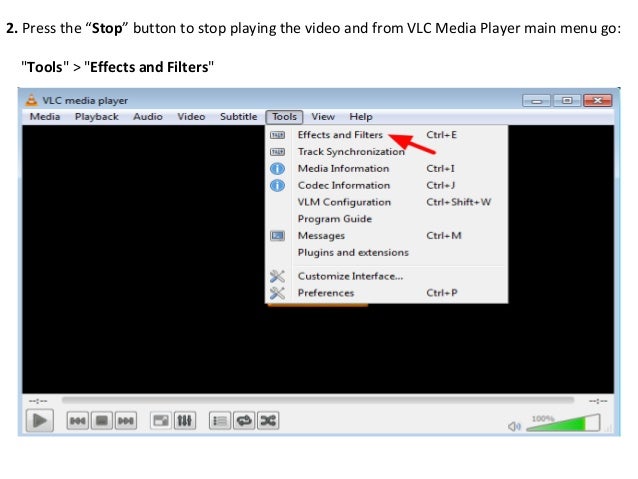Open the Video menu

click(191, 117)
